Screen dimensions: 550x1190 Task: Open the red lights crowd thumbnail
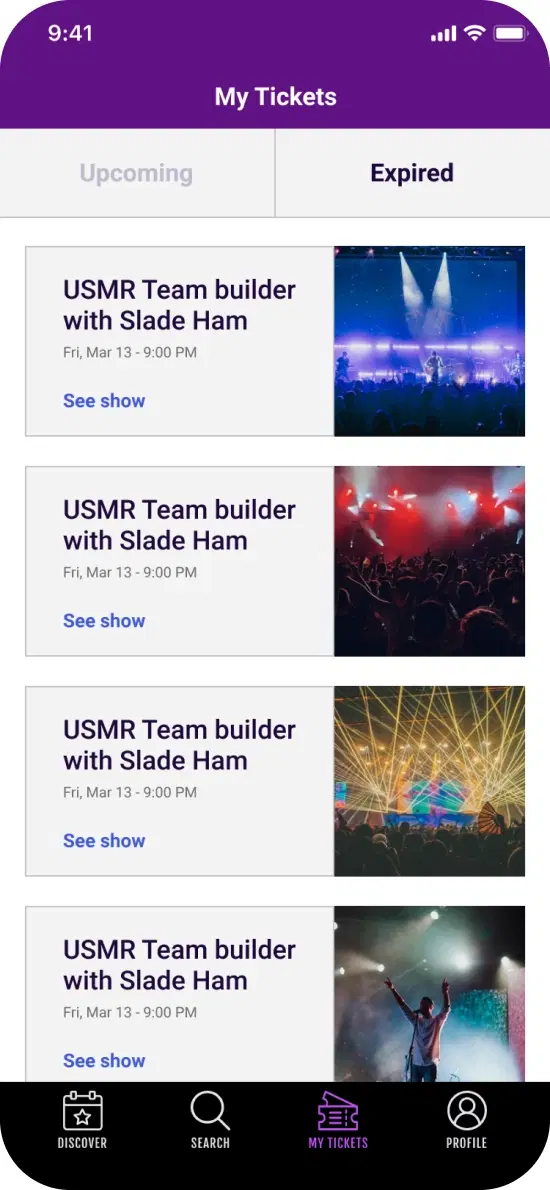tap(429, 561)
